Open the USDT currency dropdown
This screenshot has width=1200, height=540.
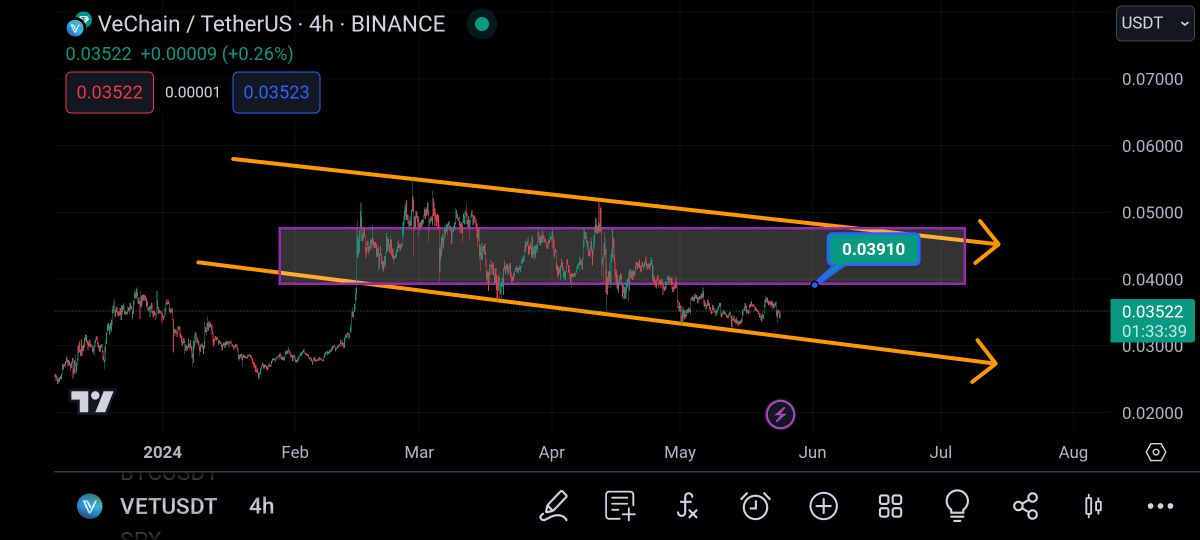pos(1154,24)
